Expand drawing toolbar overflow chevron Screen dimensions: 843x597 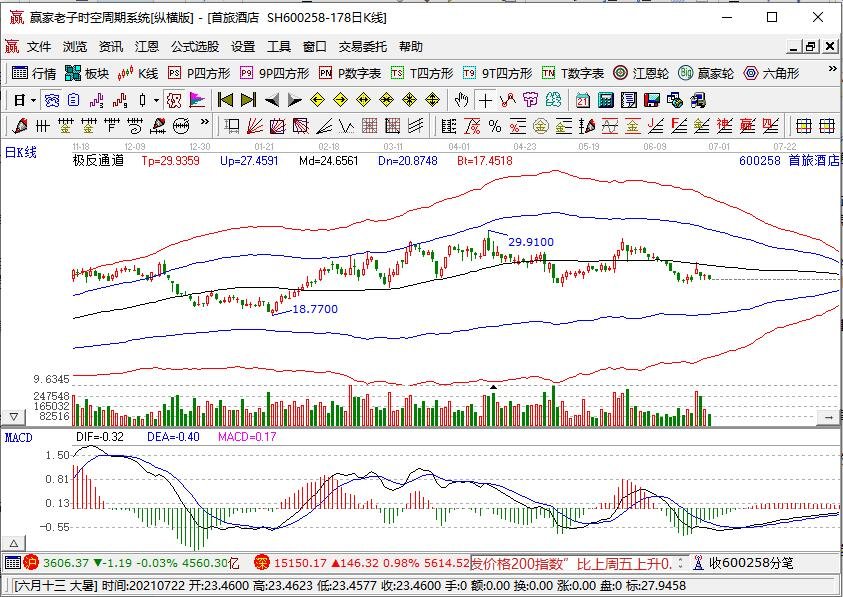click(x=204, y=123)
